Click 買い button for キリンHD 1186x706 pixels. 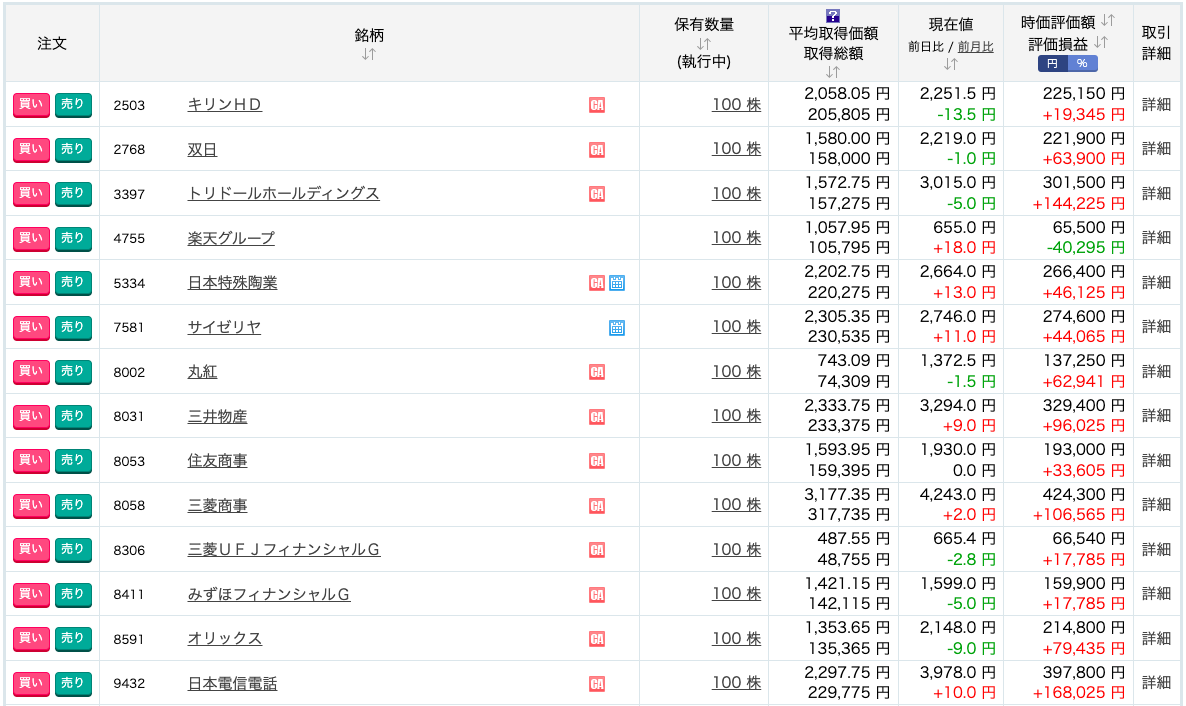31,105
